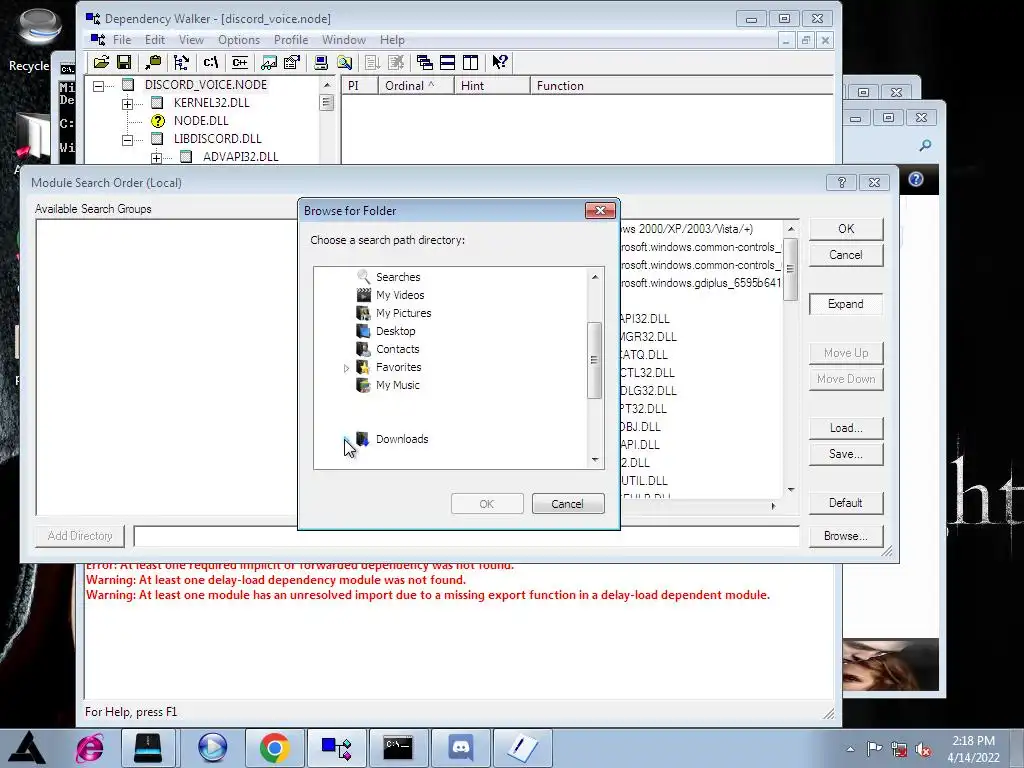Click the Open file toolbar icon
This screenshot has height=768, width=1024.
coord(101,63)
